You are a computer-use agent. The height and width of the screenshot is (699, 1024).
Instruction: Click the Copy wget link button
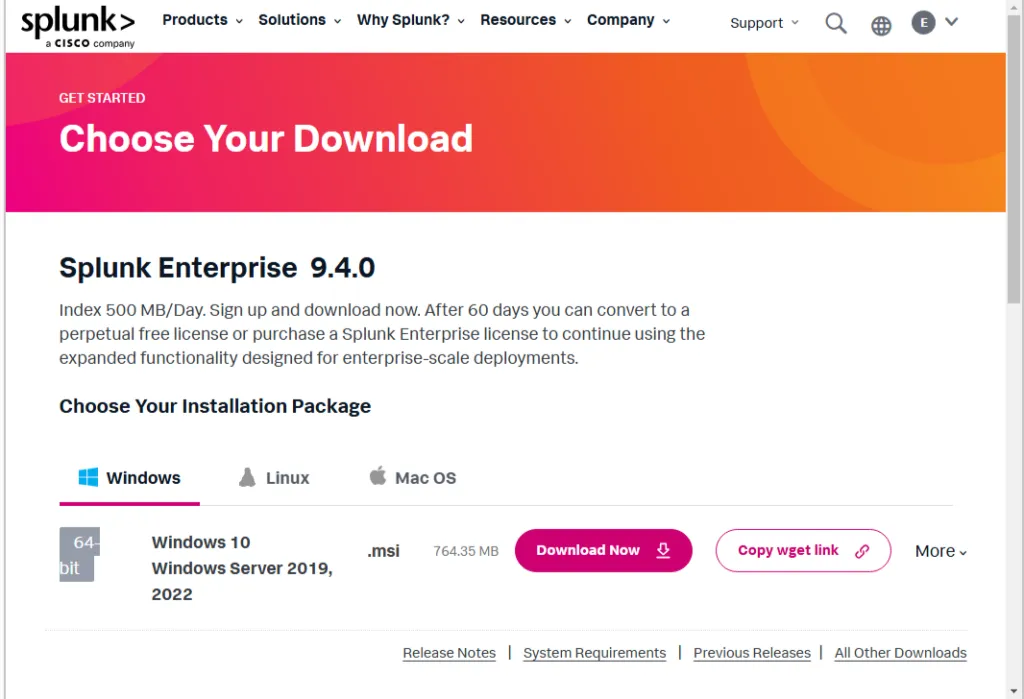[x=803, y=551]
